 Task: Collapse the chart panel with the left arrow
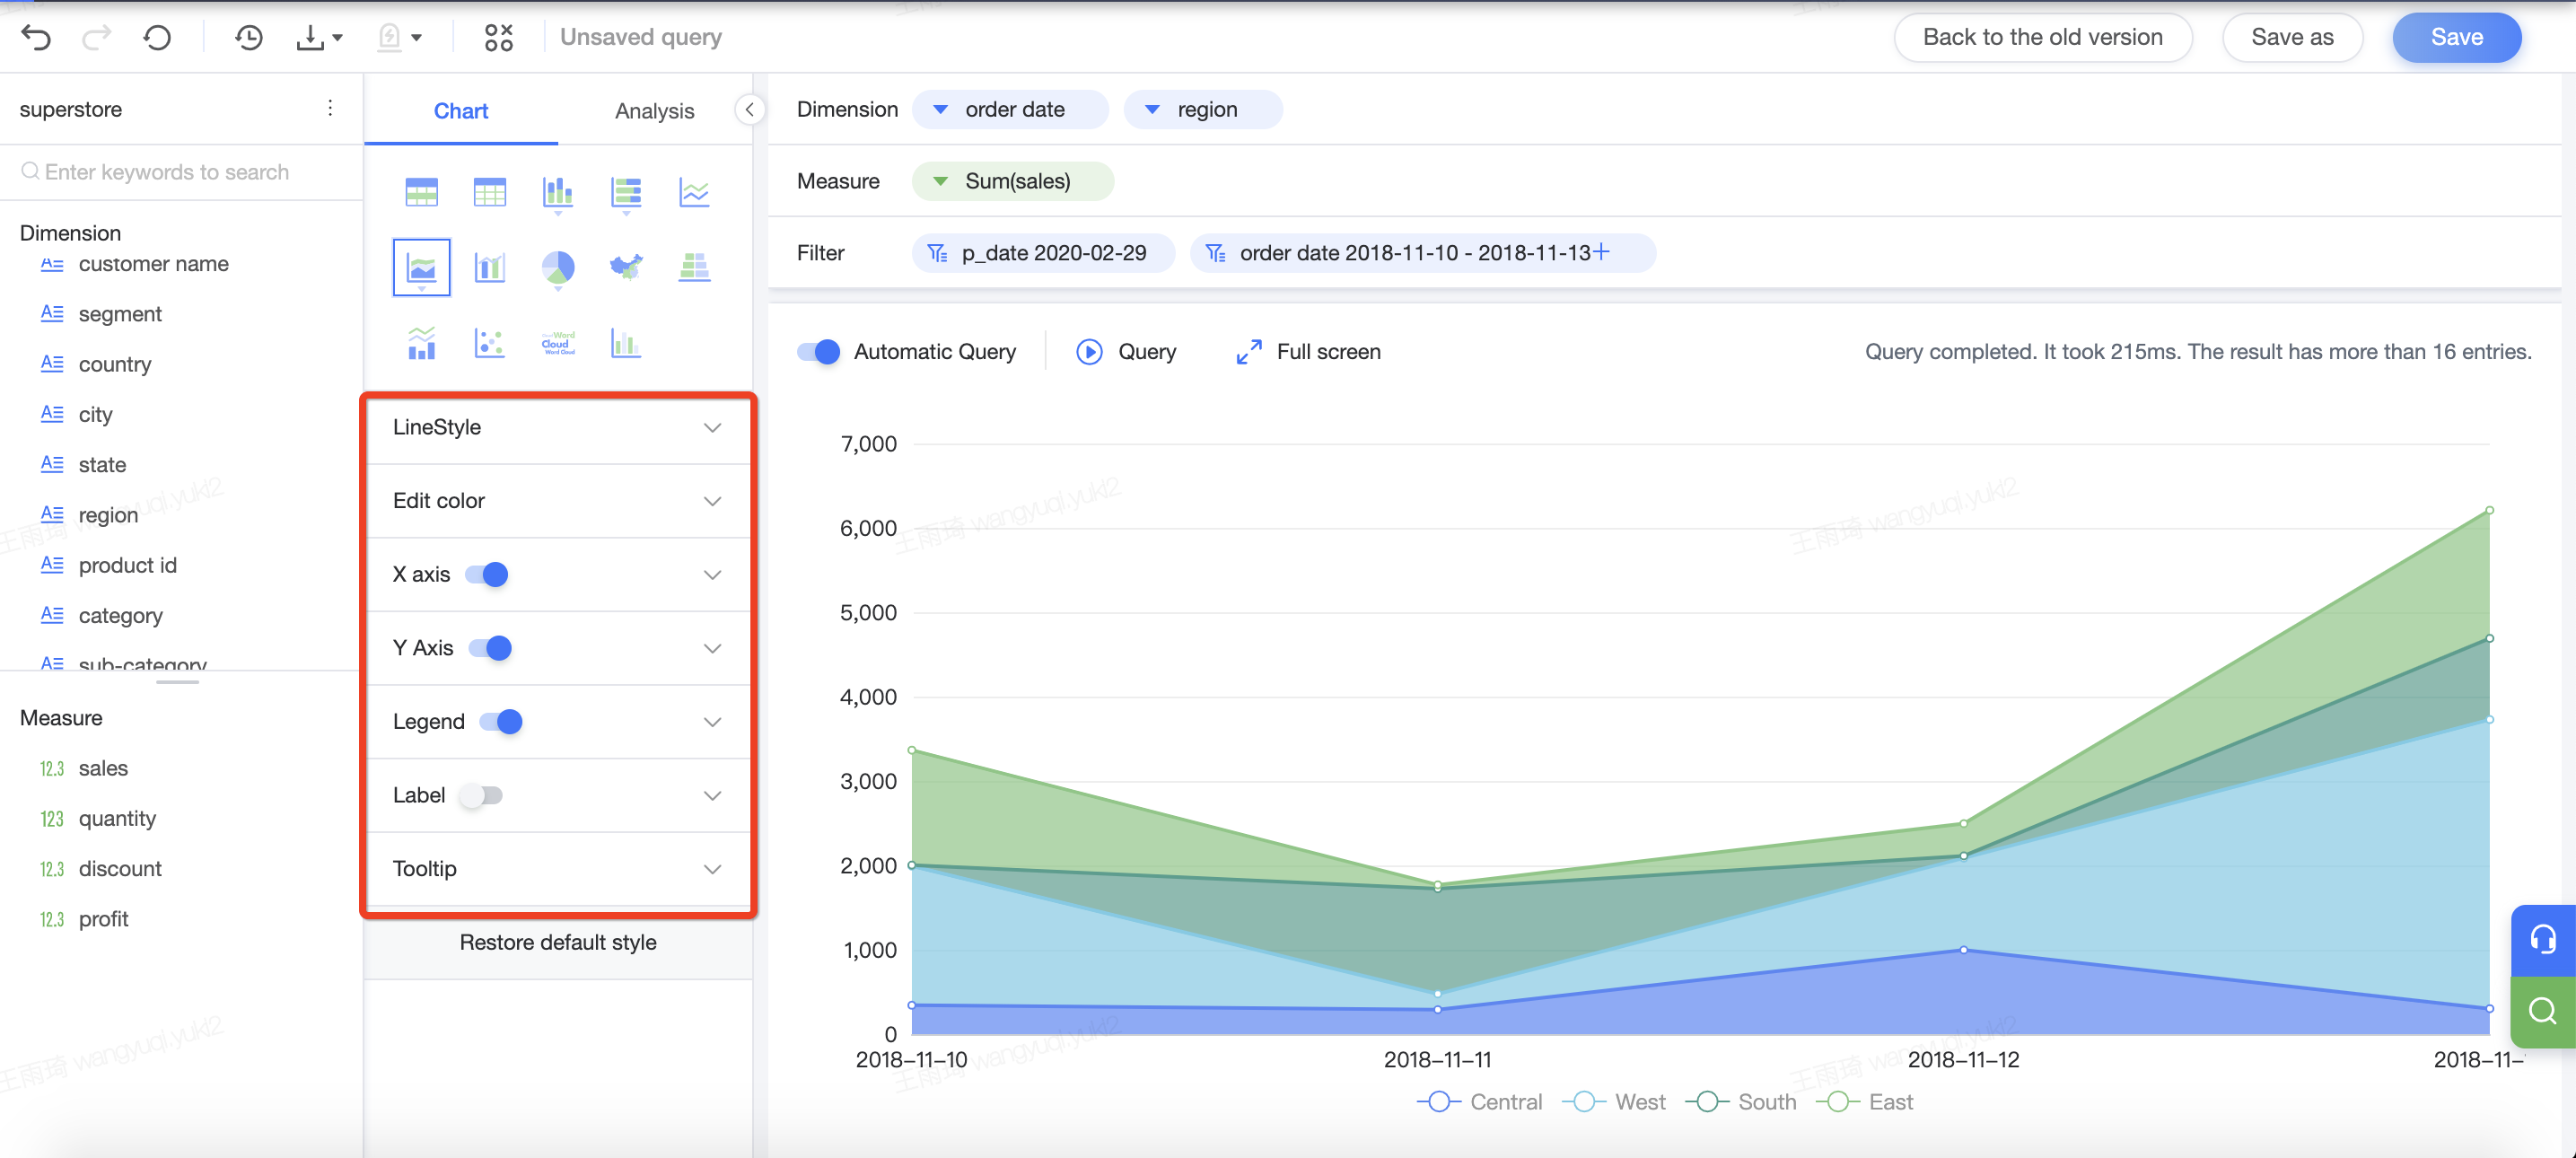(749, 110)
